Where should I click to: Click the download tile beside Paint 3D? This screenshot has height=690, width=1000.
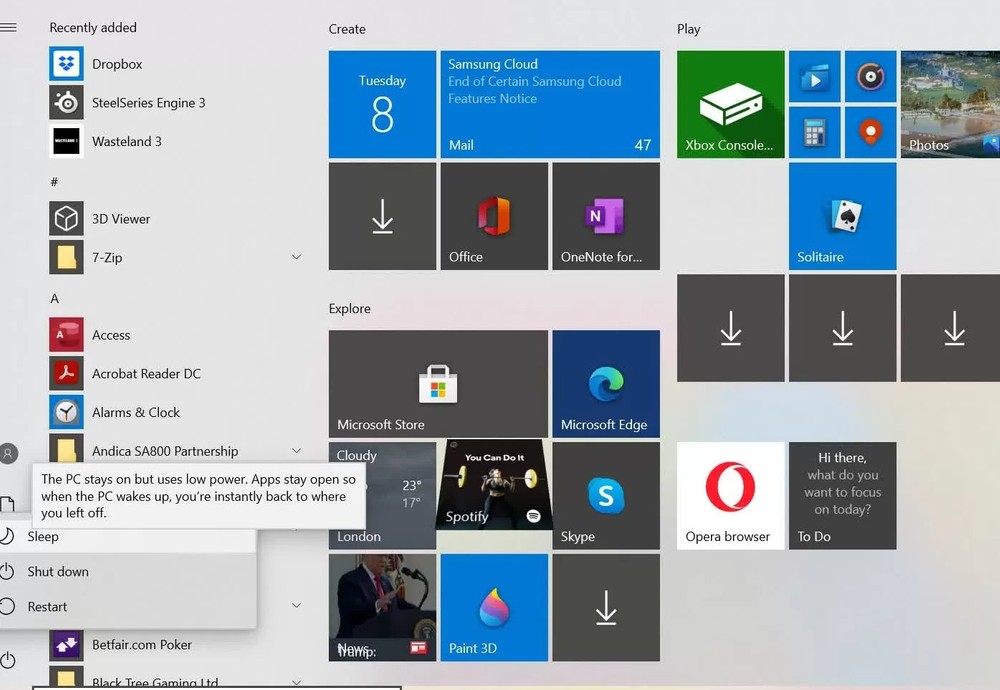(606, 608)
